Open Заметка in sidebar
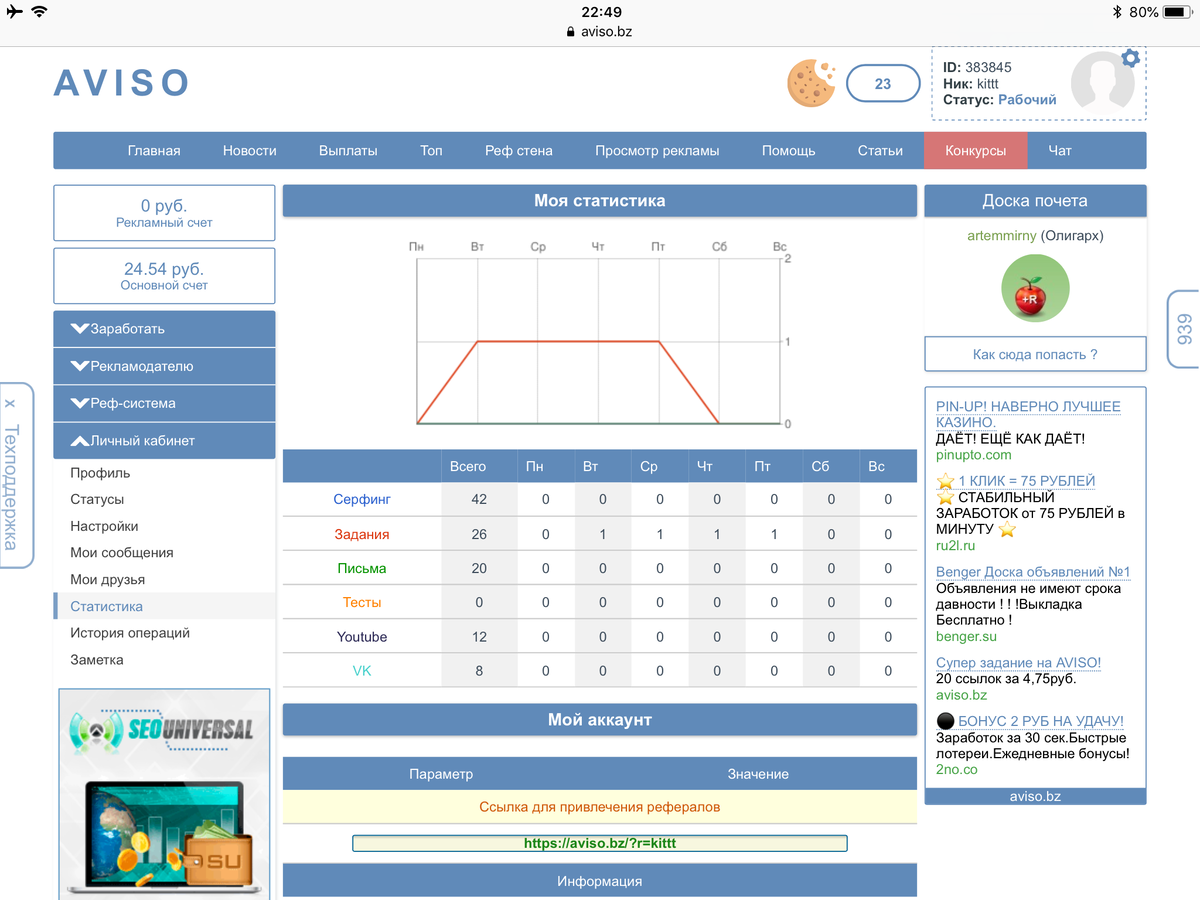Screen dimensions: 1200x900 97,660
